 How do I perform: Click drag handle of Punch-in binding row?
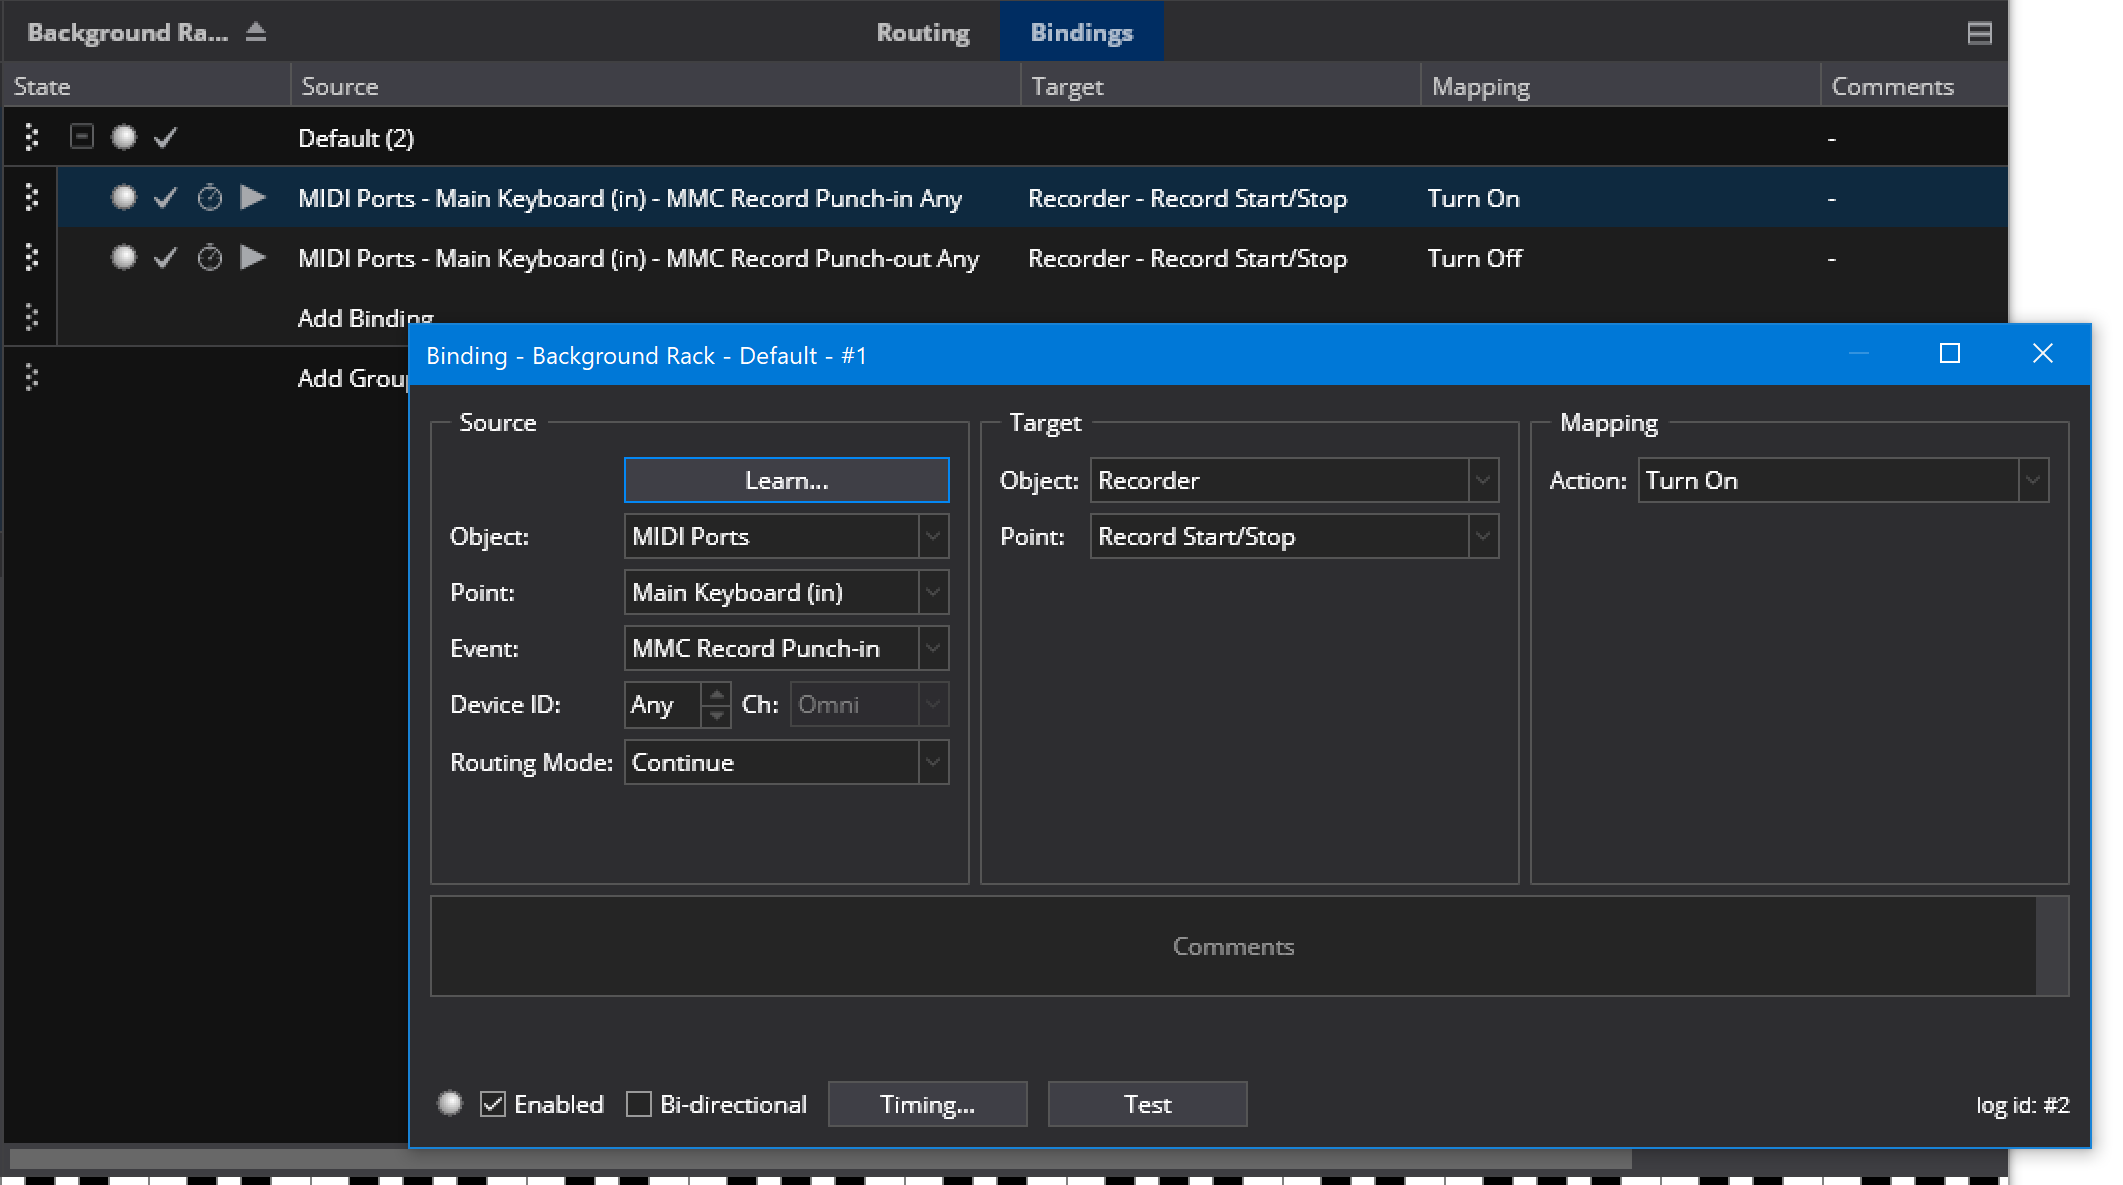pos(32,198)
